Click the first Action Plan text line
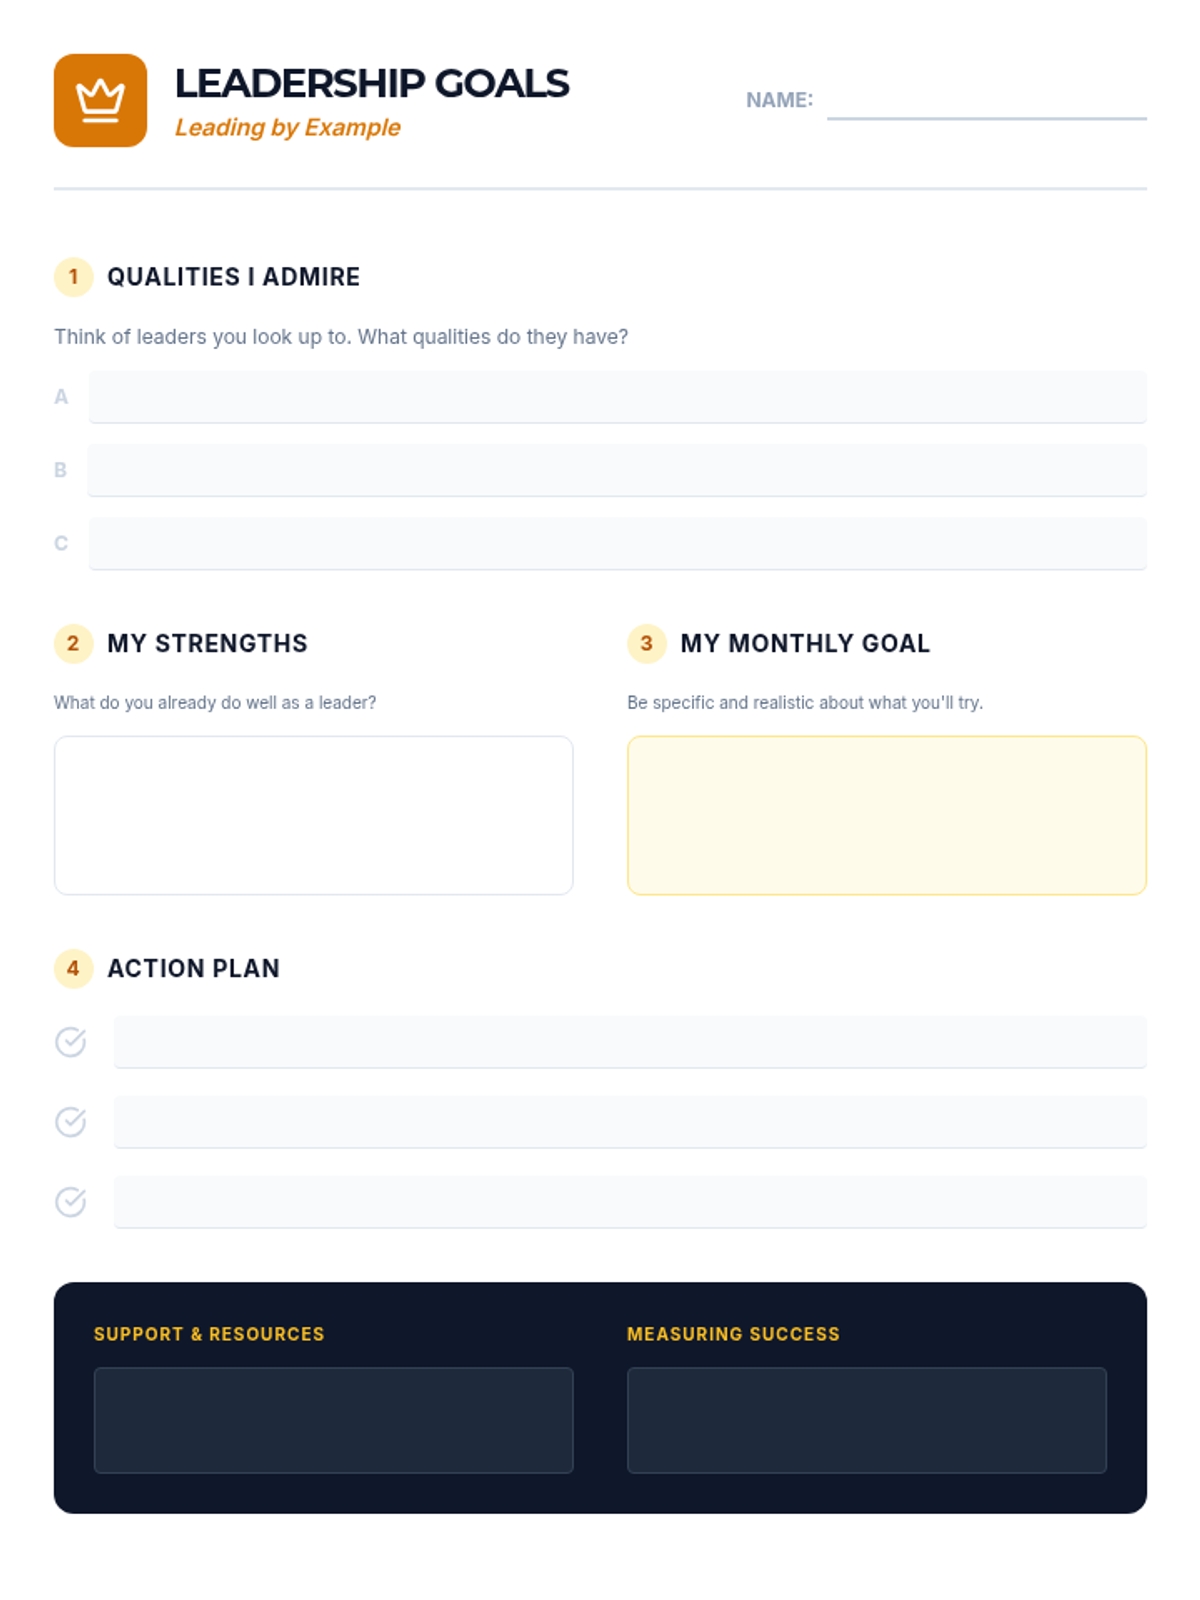 [x=630, y=1042]
